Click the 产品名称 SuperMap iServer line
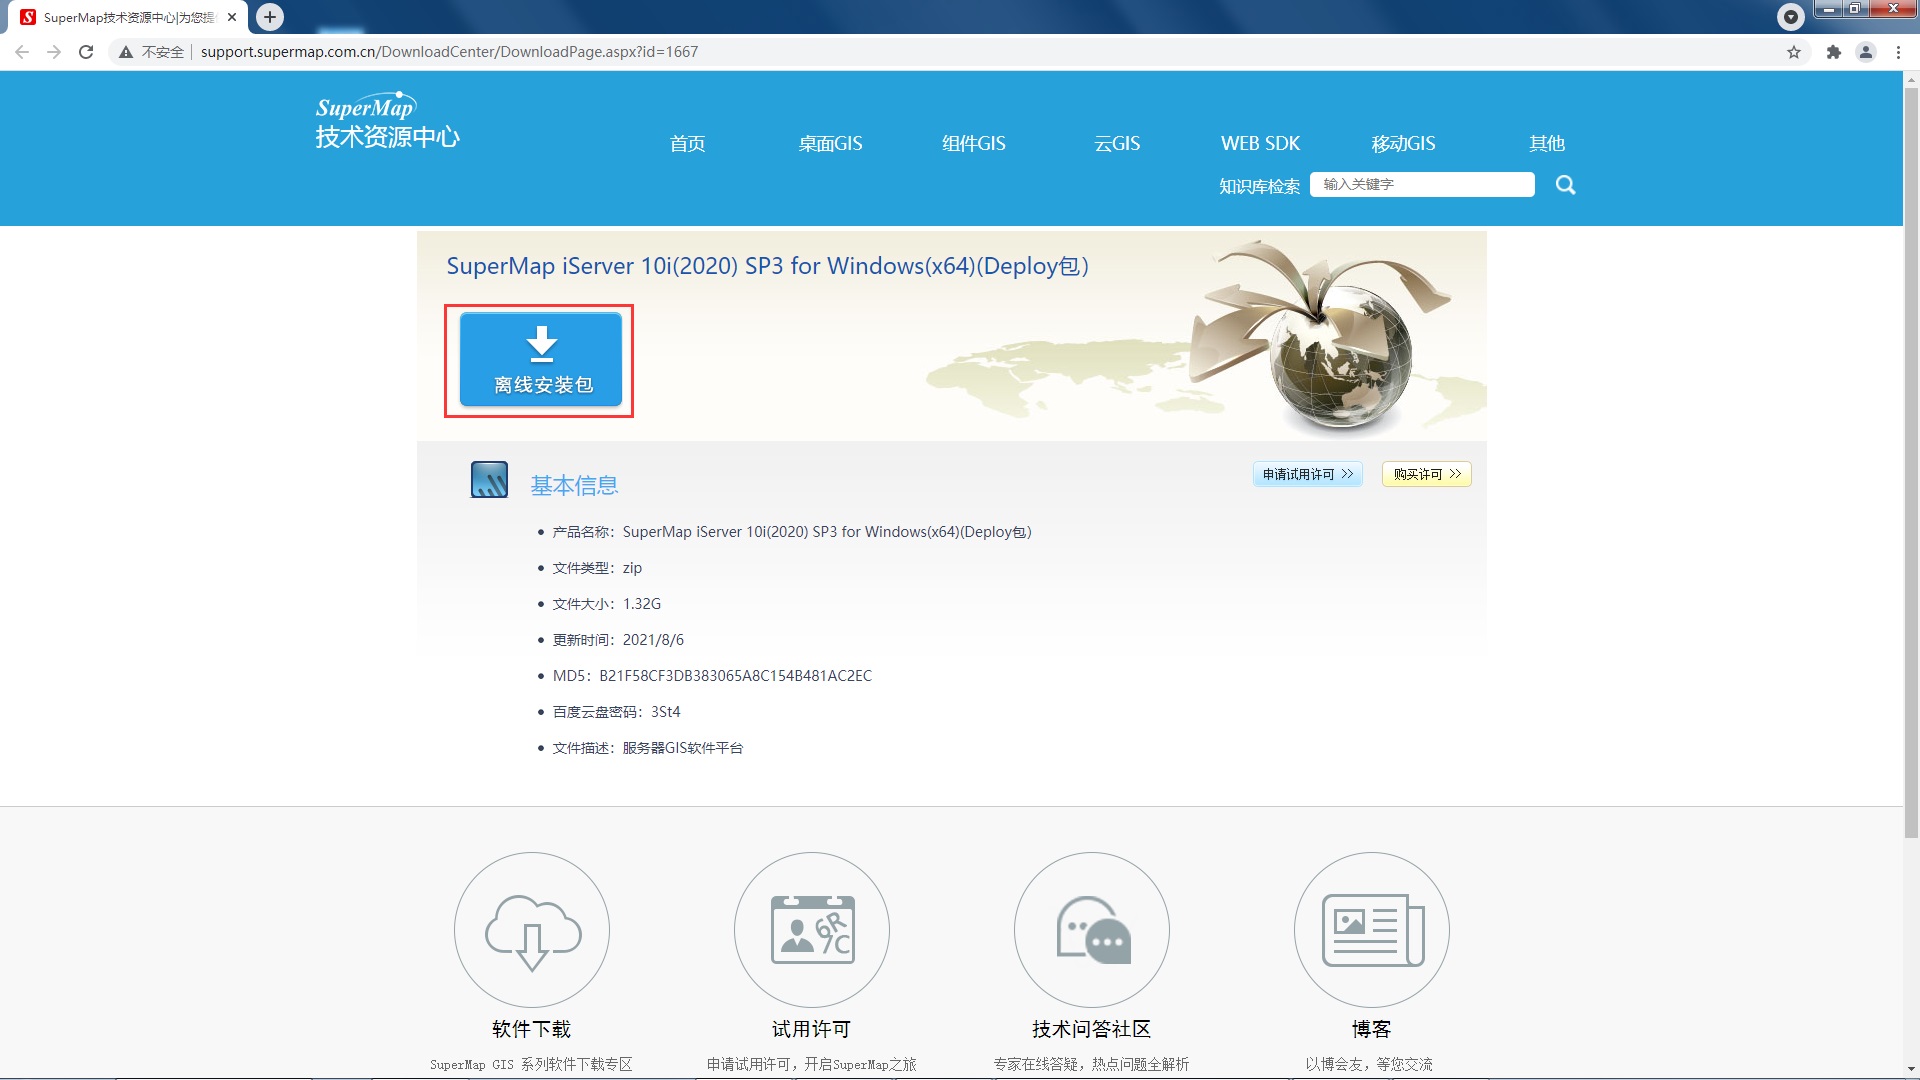 791,532
